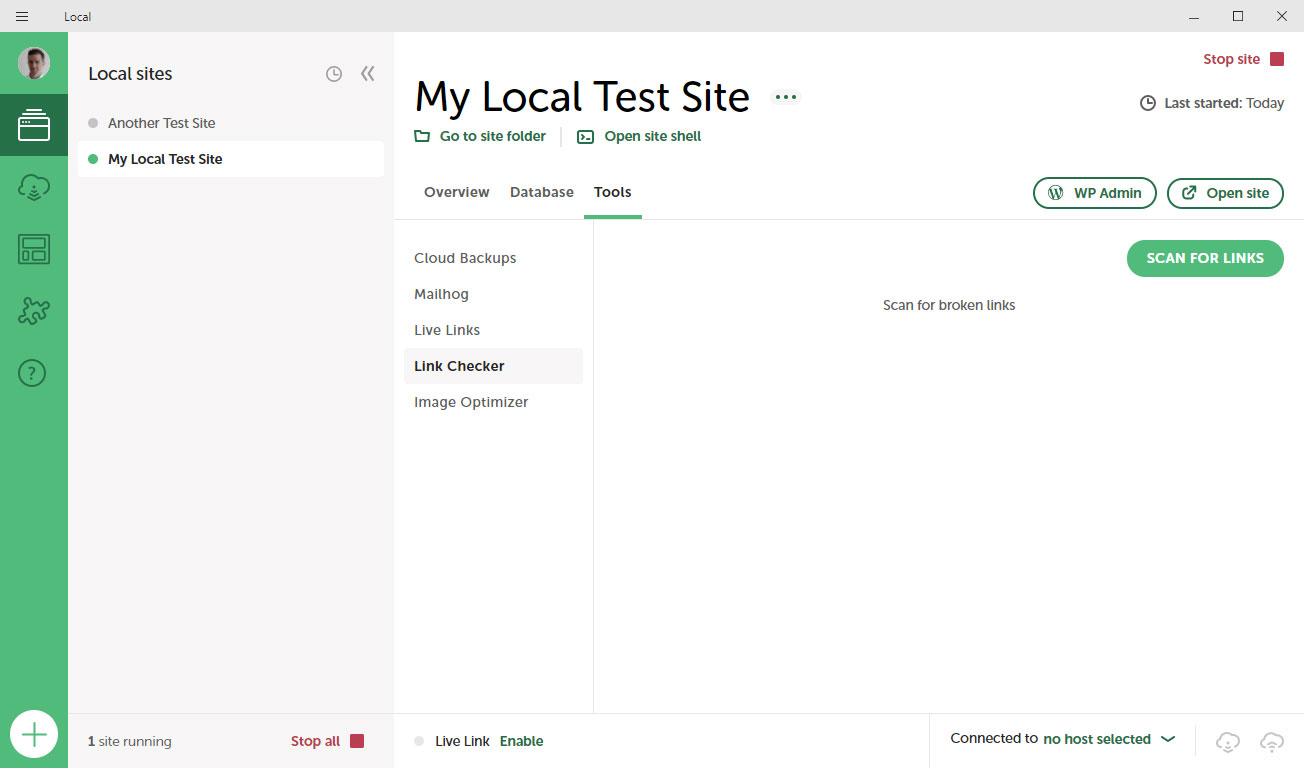1304x768 pixels.
Task: Click the WP Admin button
Action: click(x=1095, y=193)
